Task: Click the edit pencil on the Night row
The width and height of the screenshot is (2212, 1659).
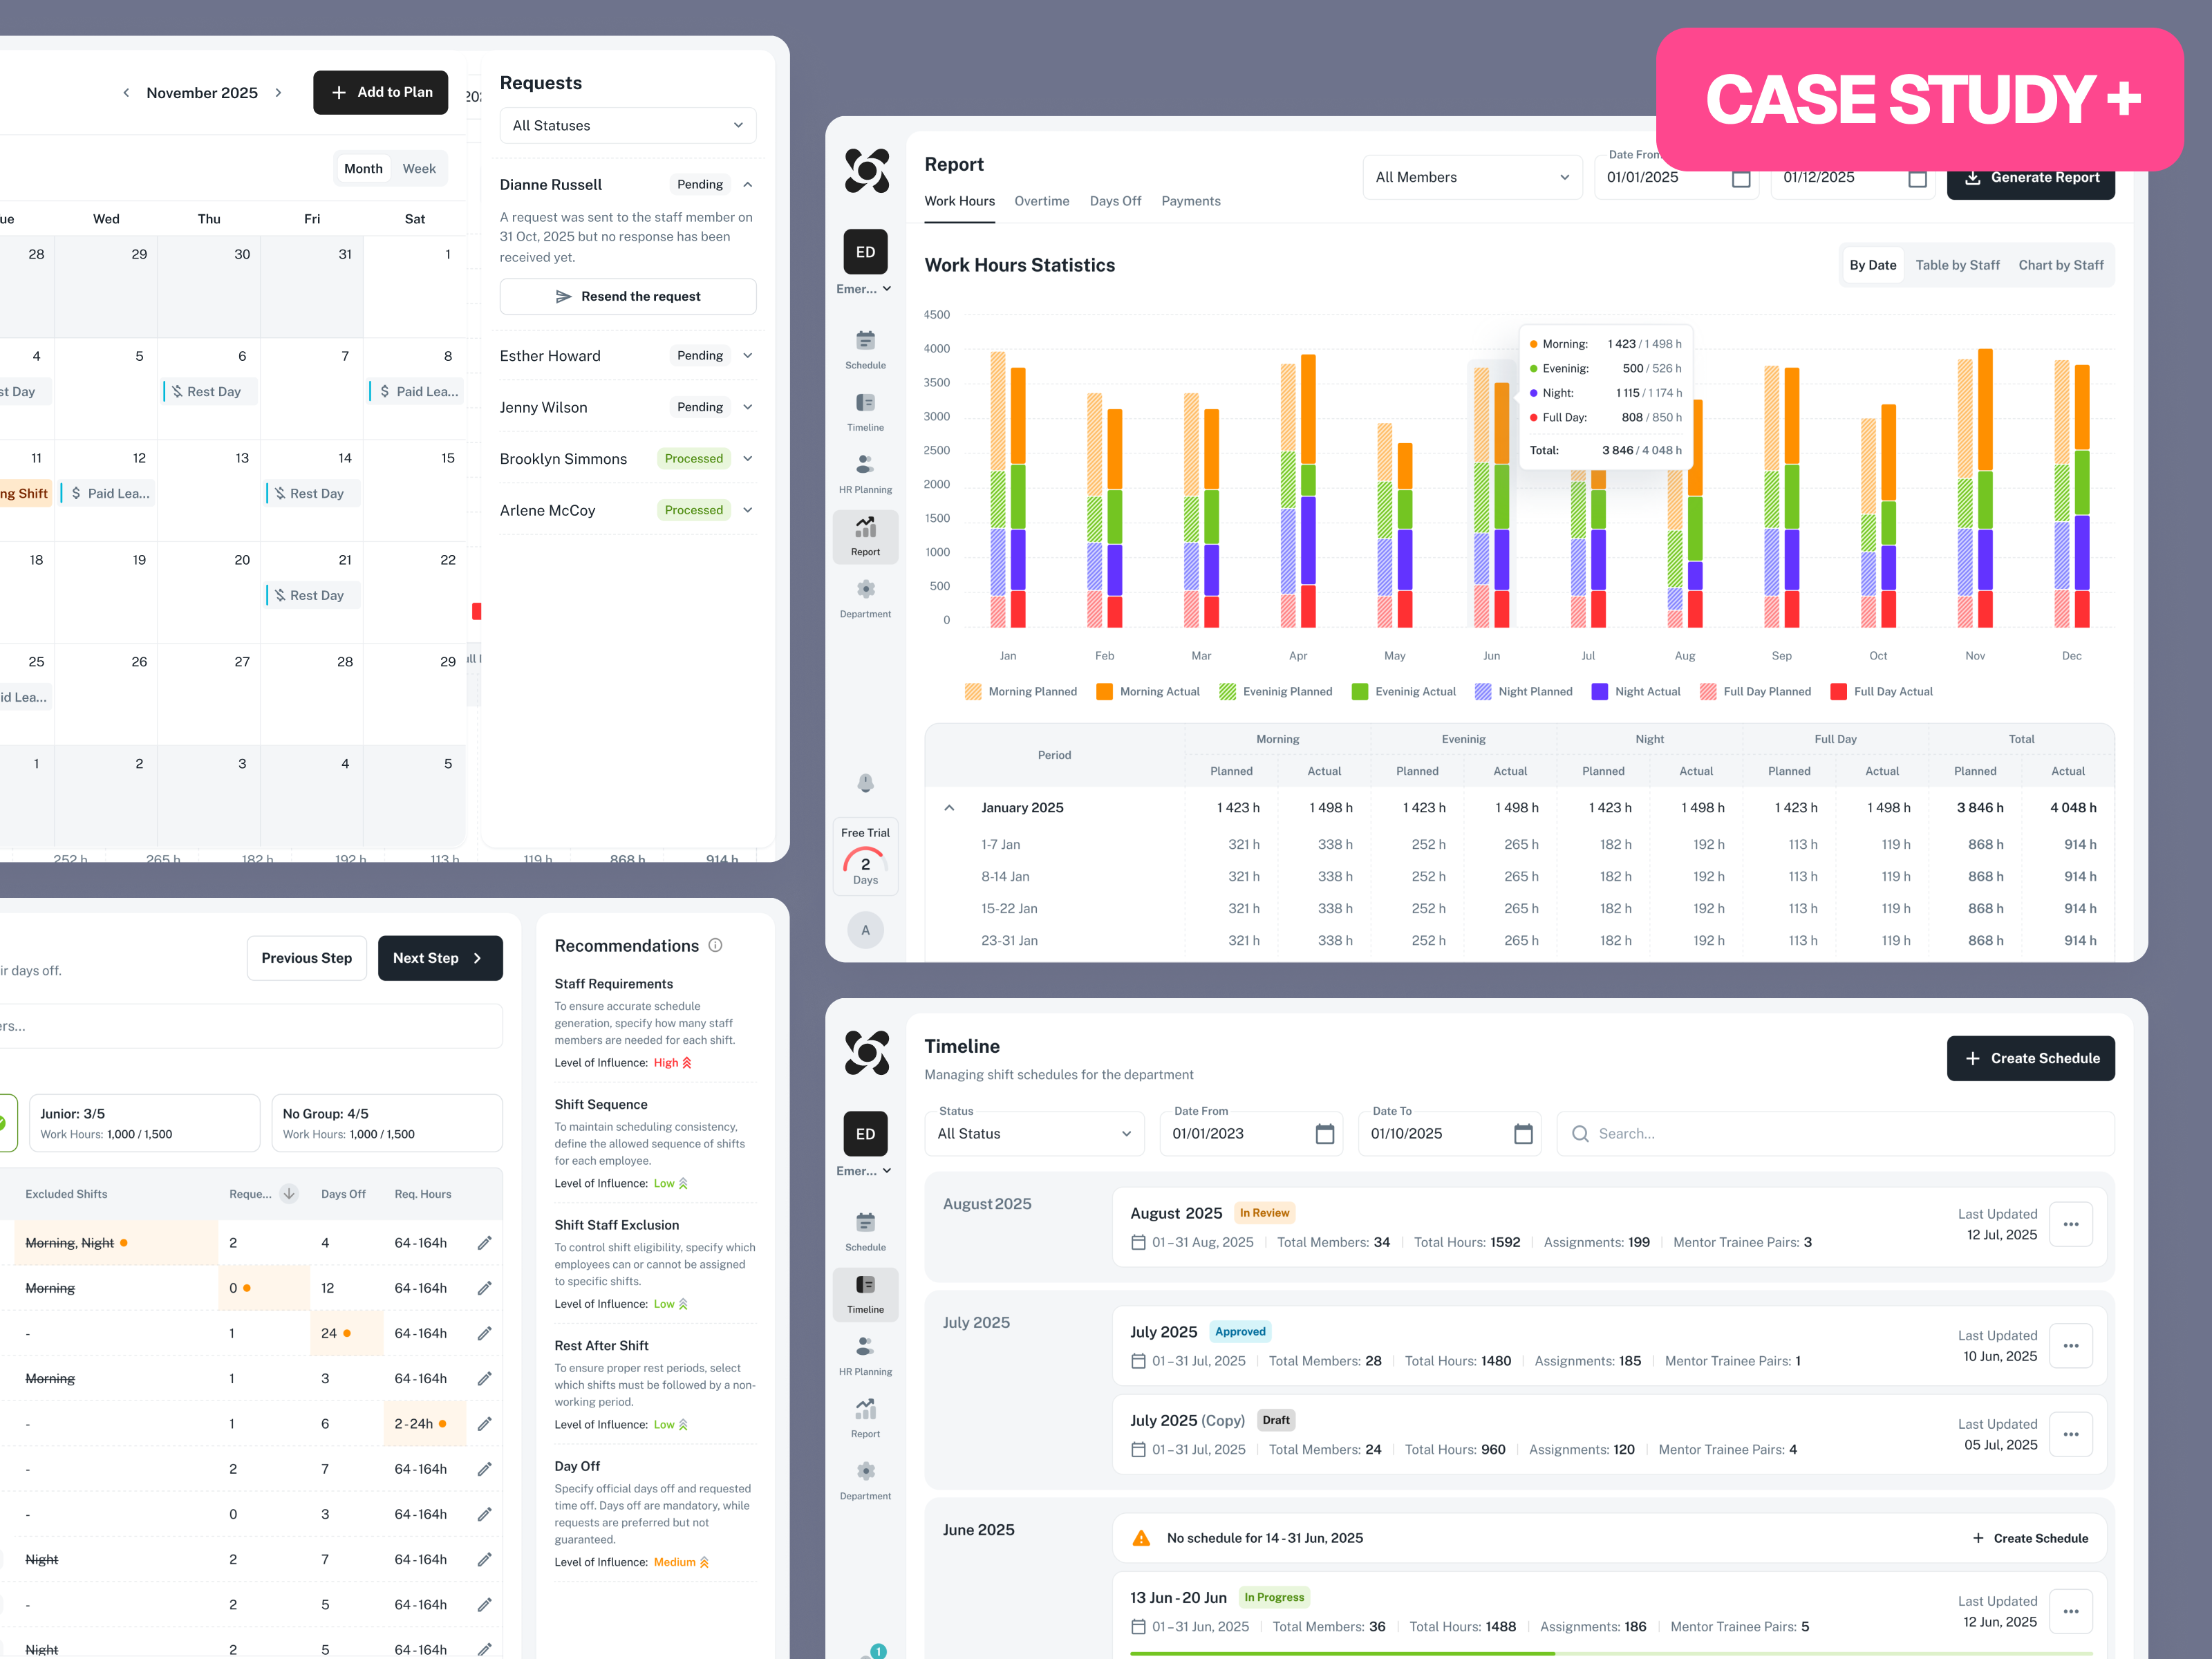Action: pyautogui.click(x=485, y=1559)
